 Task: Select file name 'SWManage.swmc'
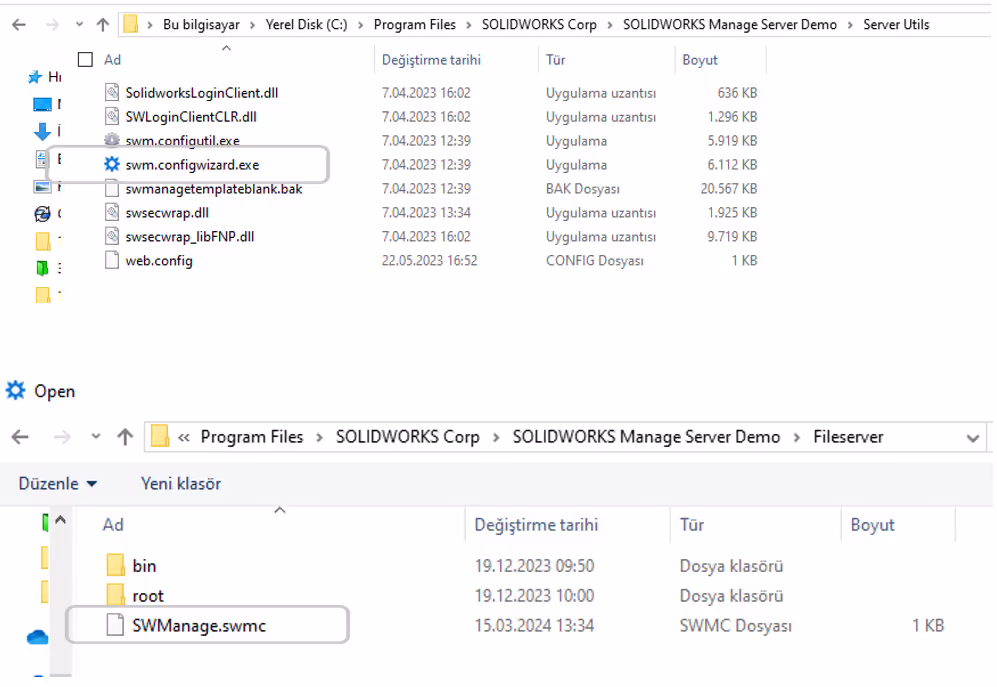point(199,626)
